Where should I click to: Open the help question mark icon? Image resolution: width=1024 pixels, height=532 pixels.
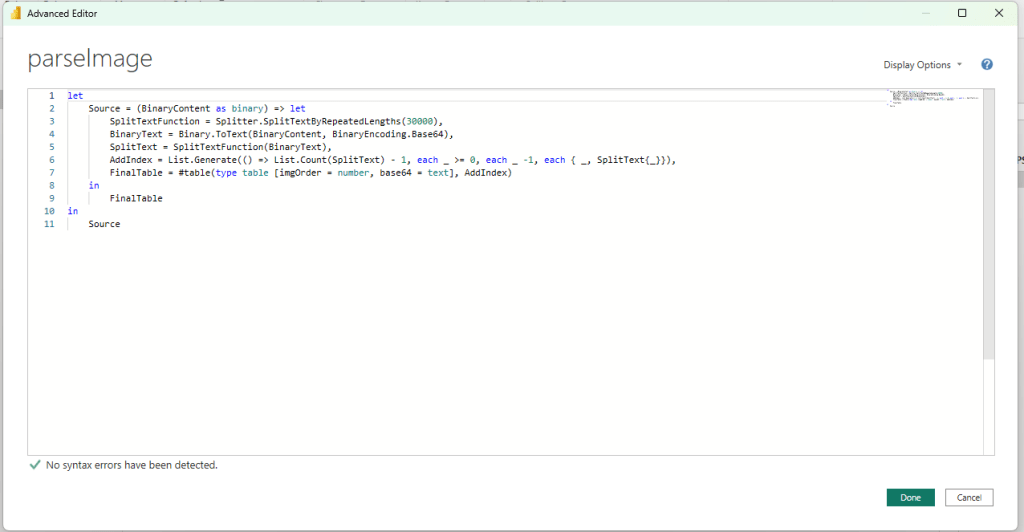click(x=987, y=65)
